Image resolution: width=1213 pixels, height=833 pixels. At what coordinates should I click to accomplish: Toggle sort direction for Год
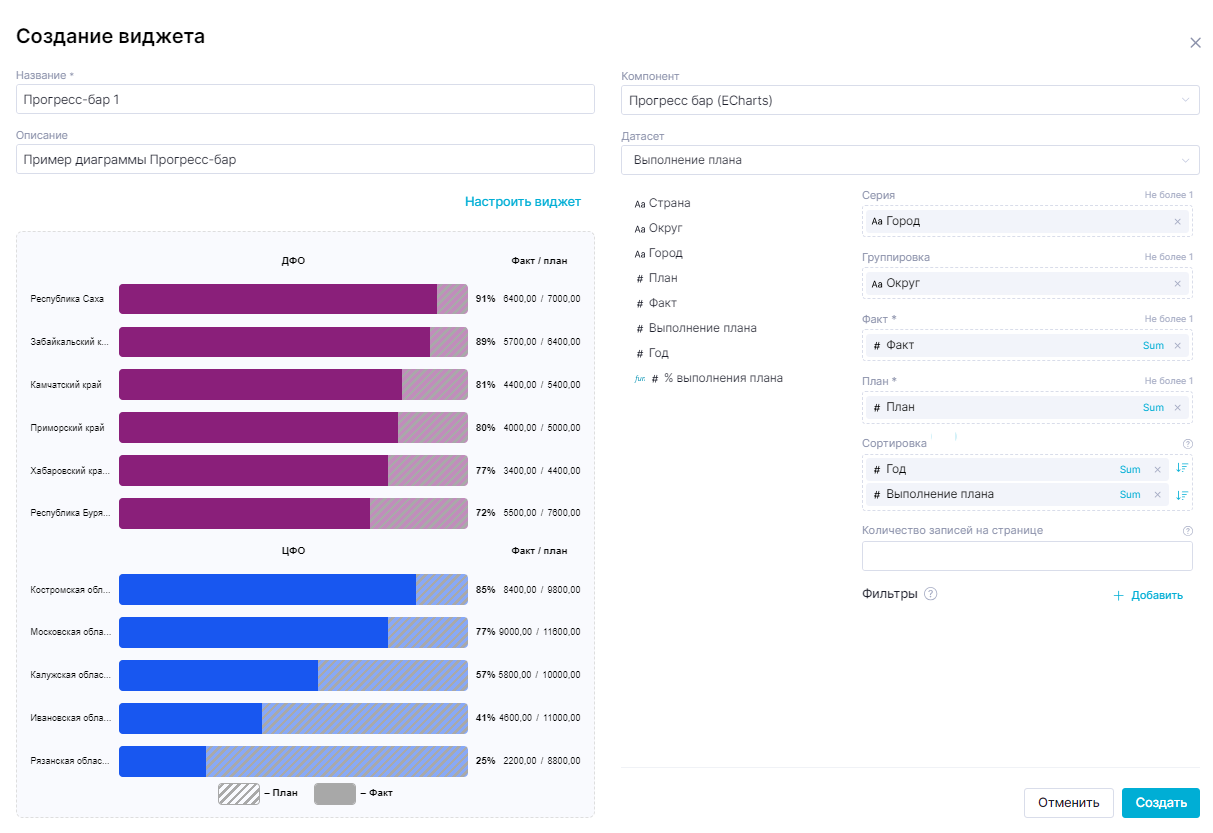[1182, 468]
